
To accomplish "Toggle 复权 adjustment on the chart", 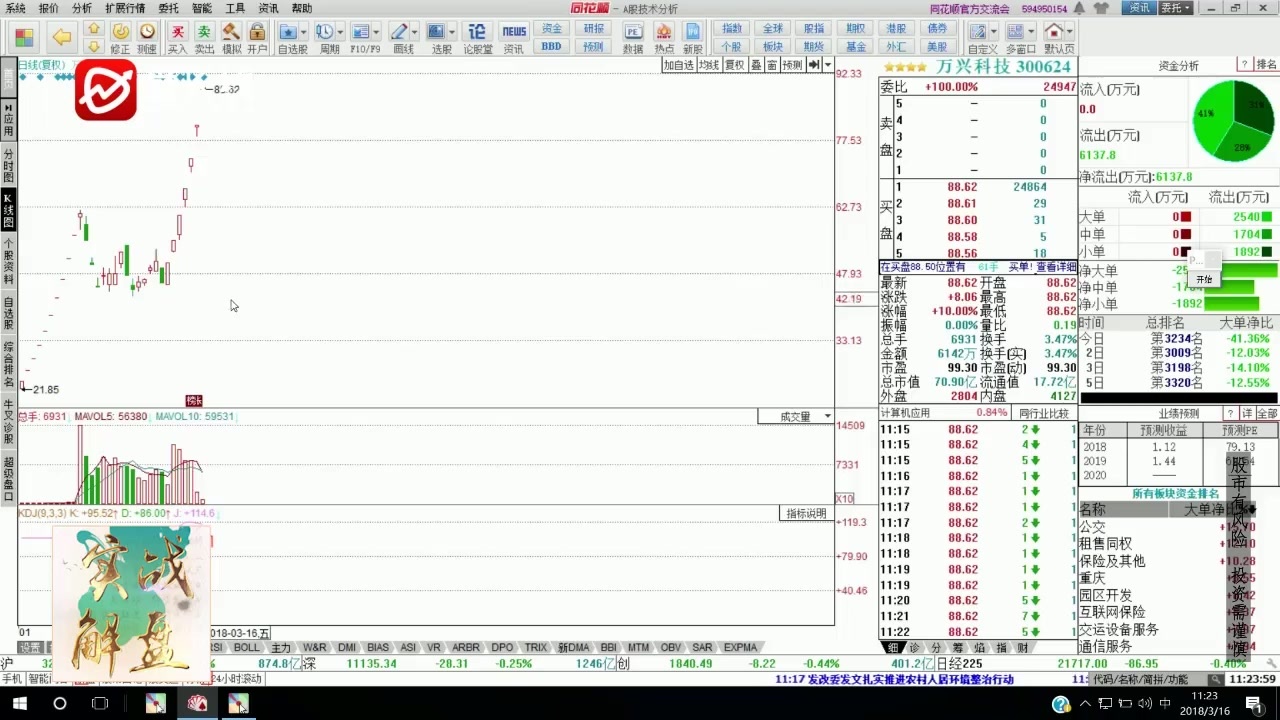I will 735,65.
